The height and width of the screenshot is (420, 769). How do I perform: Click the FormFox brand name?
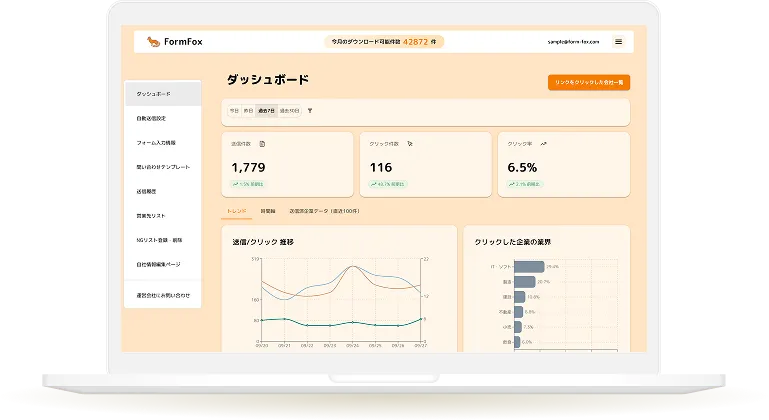183,42
